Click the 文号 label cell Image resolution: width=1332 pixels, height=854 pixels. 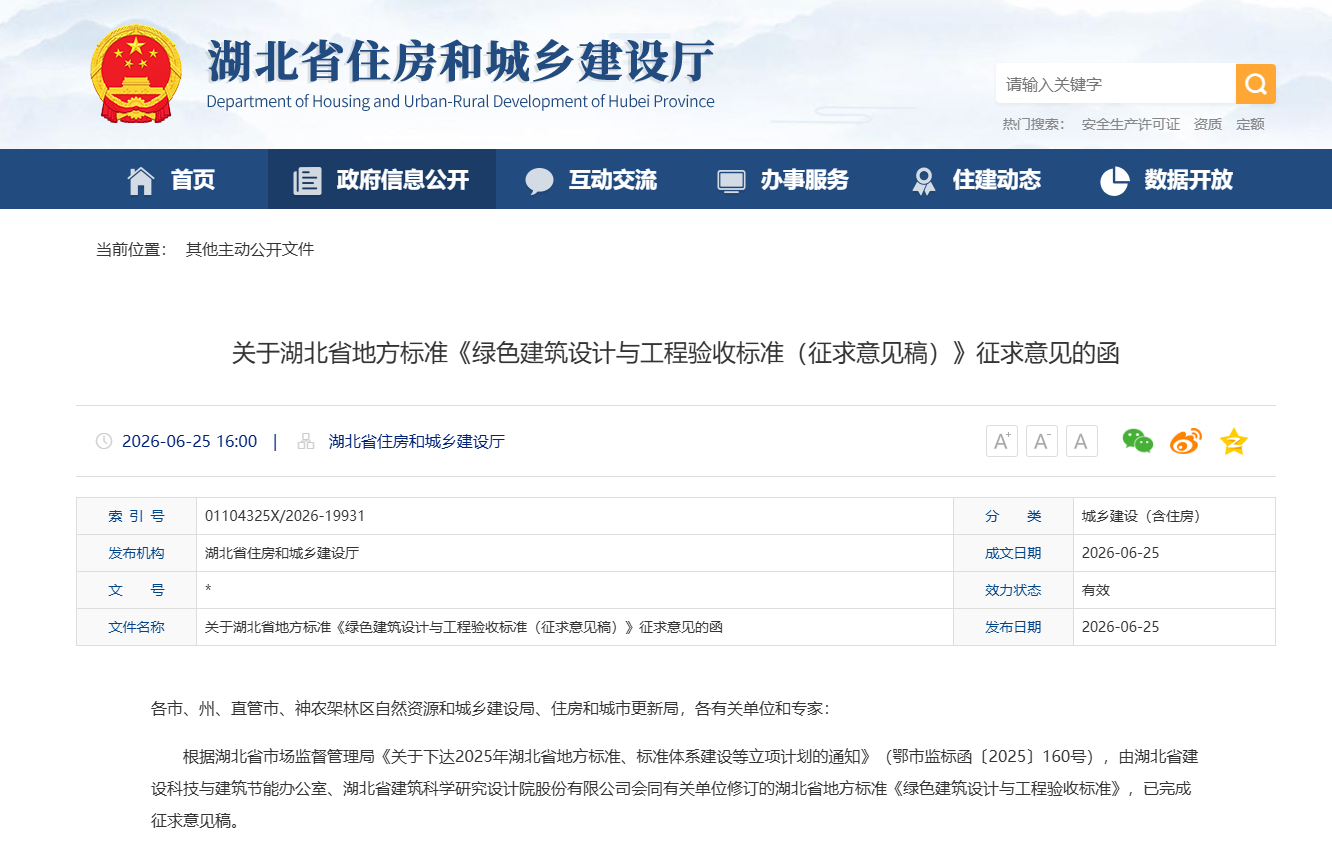point(137,590)
